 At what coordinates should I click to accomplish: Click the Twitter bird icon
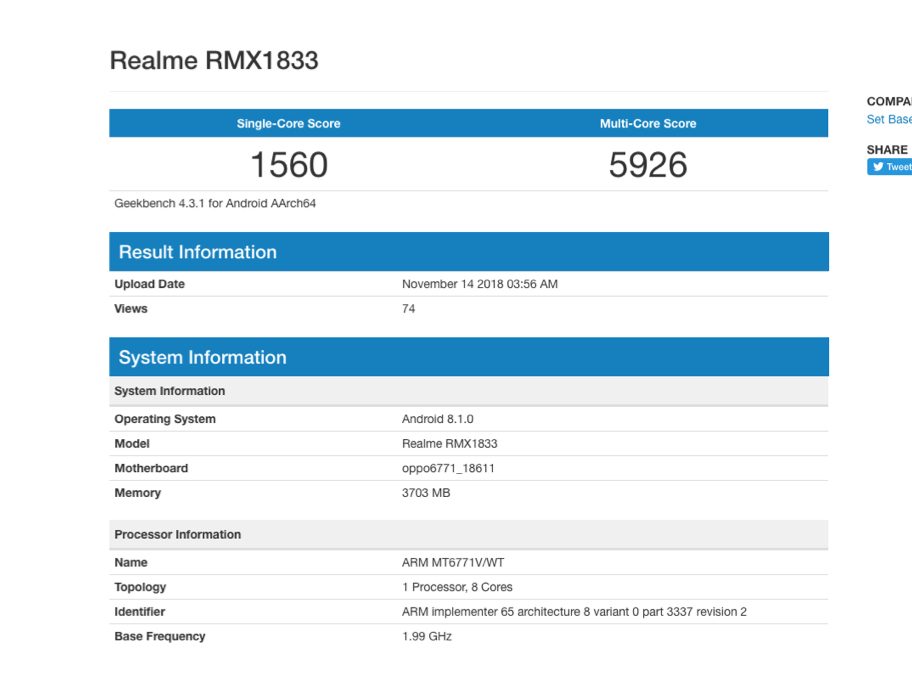pyautogui.click(x=878, y=167)
